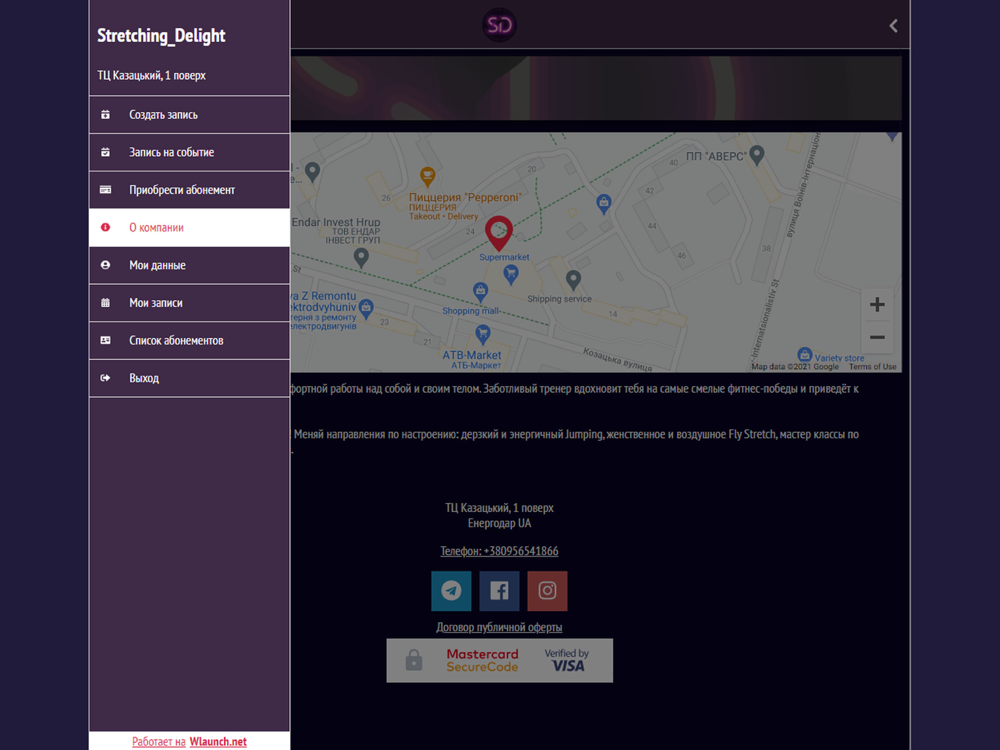Click calendar icon beside Создать запись
This screenshot has height=750, width=1000.
pyautogui.click(x=105, y=115)
